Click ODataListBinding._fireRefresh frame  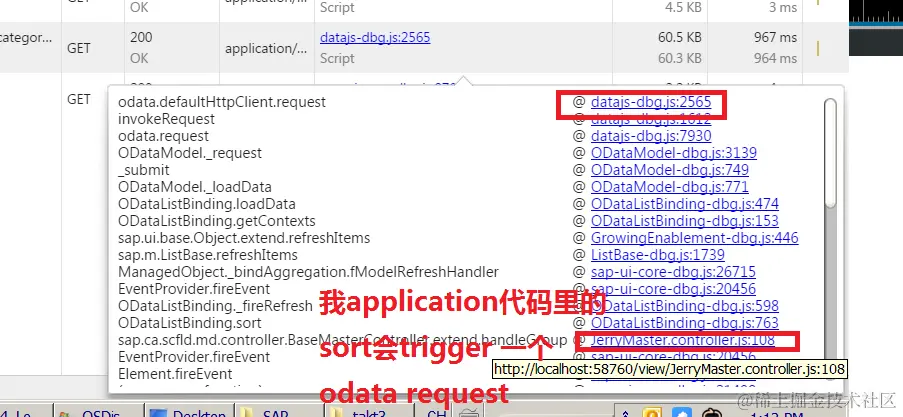click(x=215, y=306)
